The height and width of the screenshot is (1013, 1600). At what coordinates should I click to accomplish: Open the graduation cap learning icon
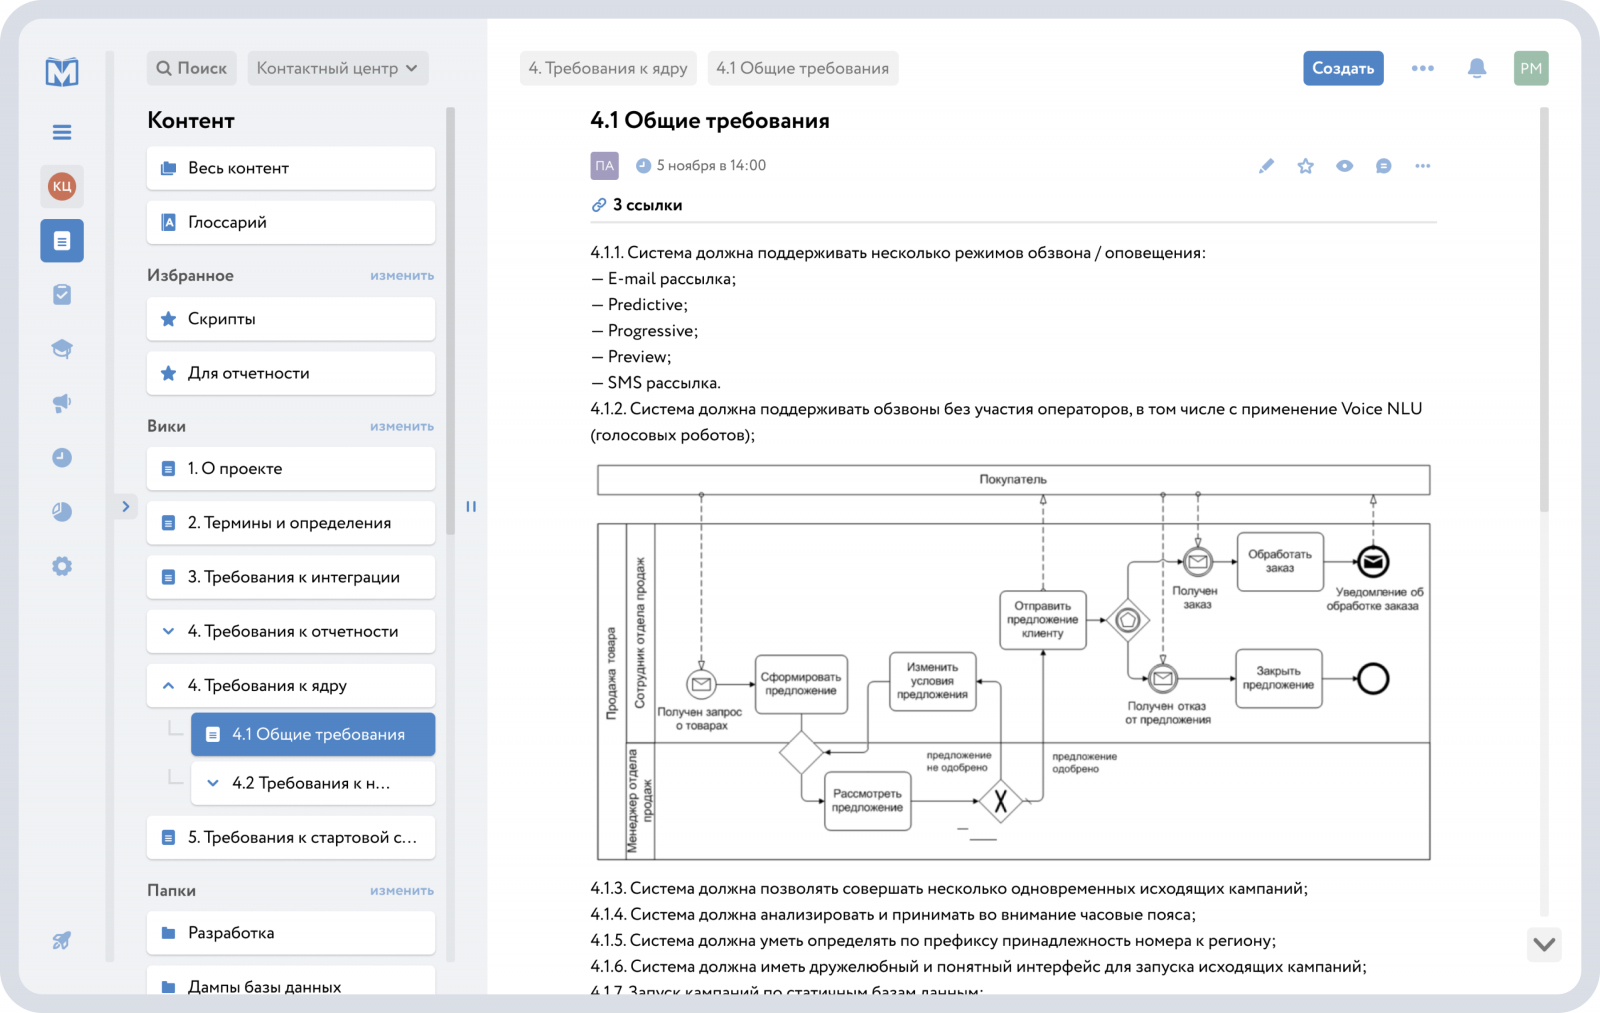coord(62,349)
